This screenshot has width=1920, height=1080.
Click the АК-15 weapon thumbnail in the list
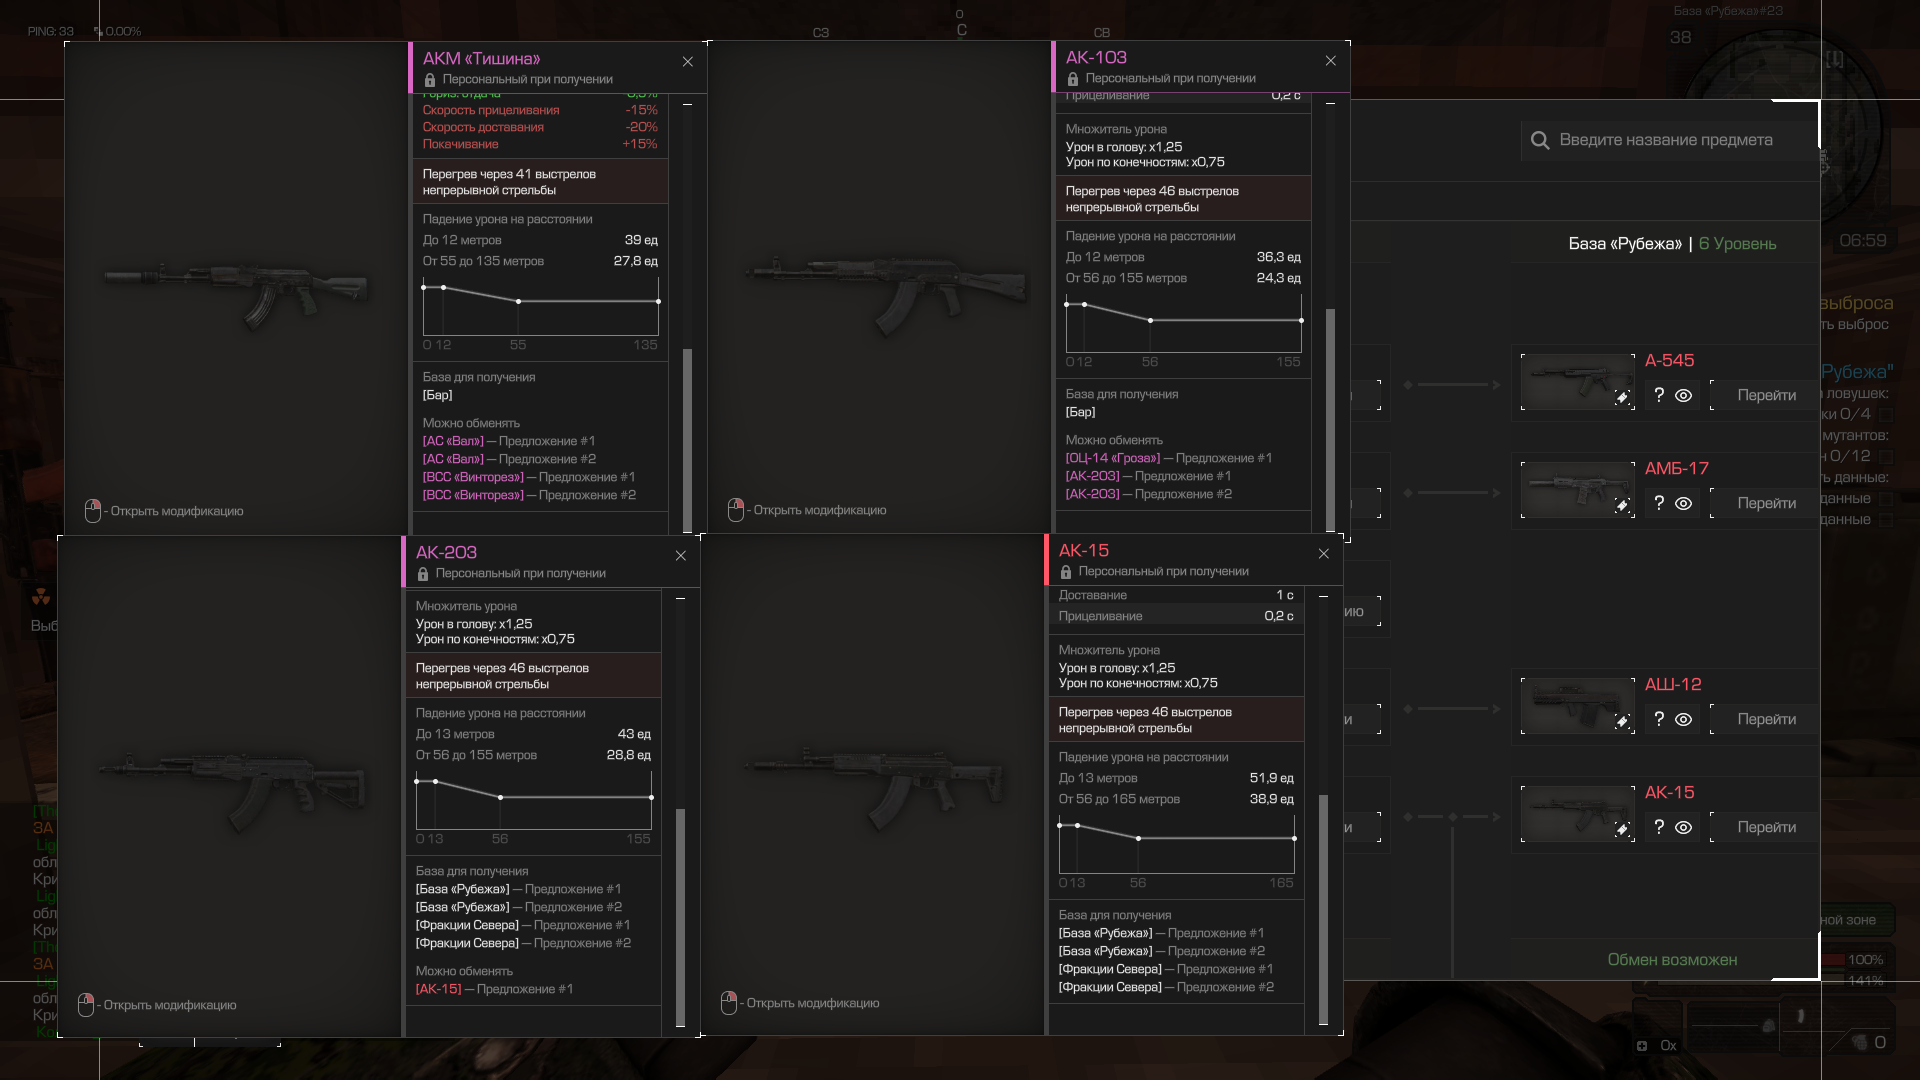pos(1577,813)
